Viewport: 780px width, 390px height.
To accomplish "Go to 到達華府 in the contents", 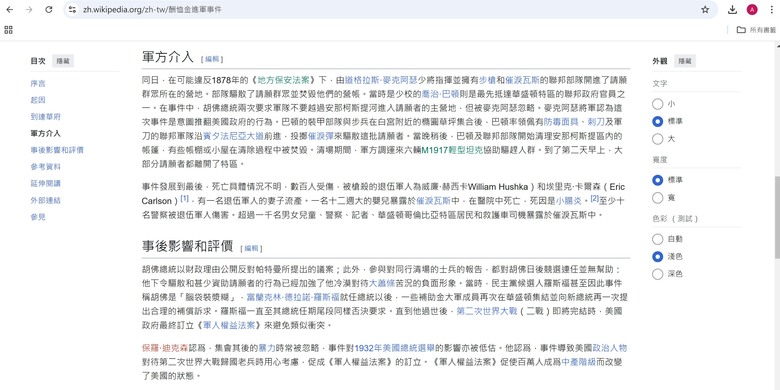I will point(45,117).
